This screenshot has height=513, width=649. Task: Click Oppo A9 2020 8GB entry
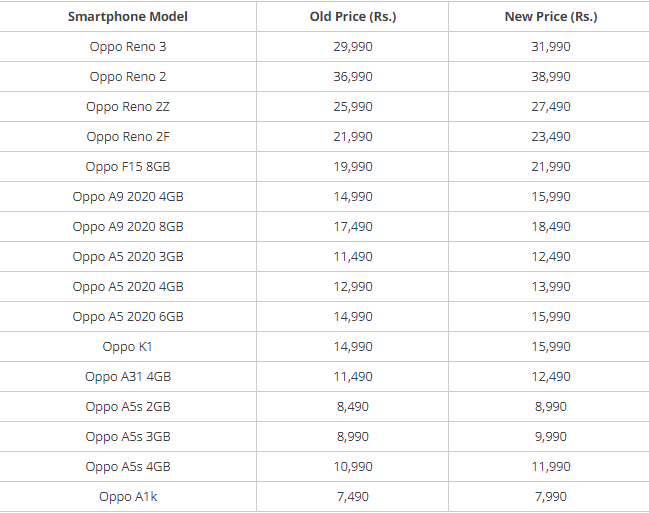point(128,227)
